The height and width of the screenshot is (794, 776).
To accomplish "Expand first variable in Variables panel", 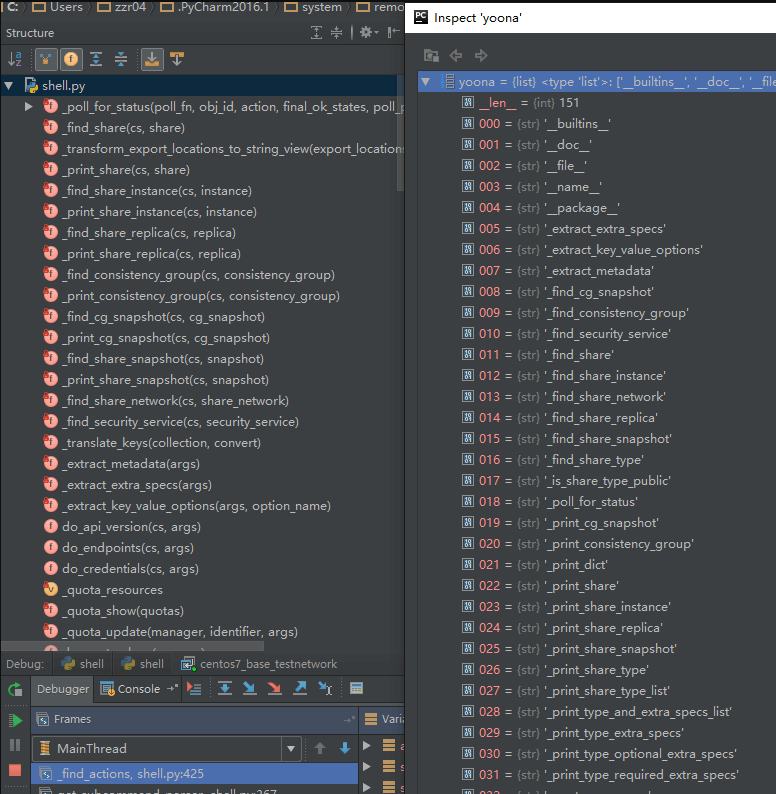I will pos(367,745).
